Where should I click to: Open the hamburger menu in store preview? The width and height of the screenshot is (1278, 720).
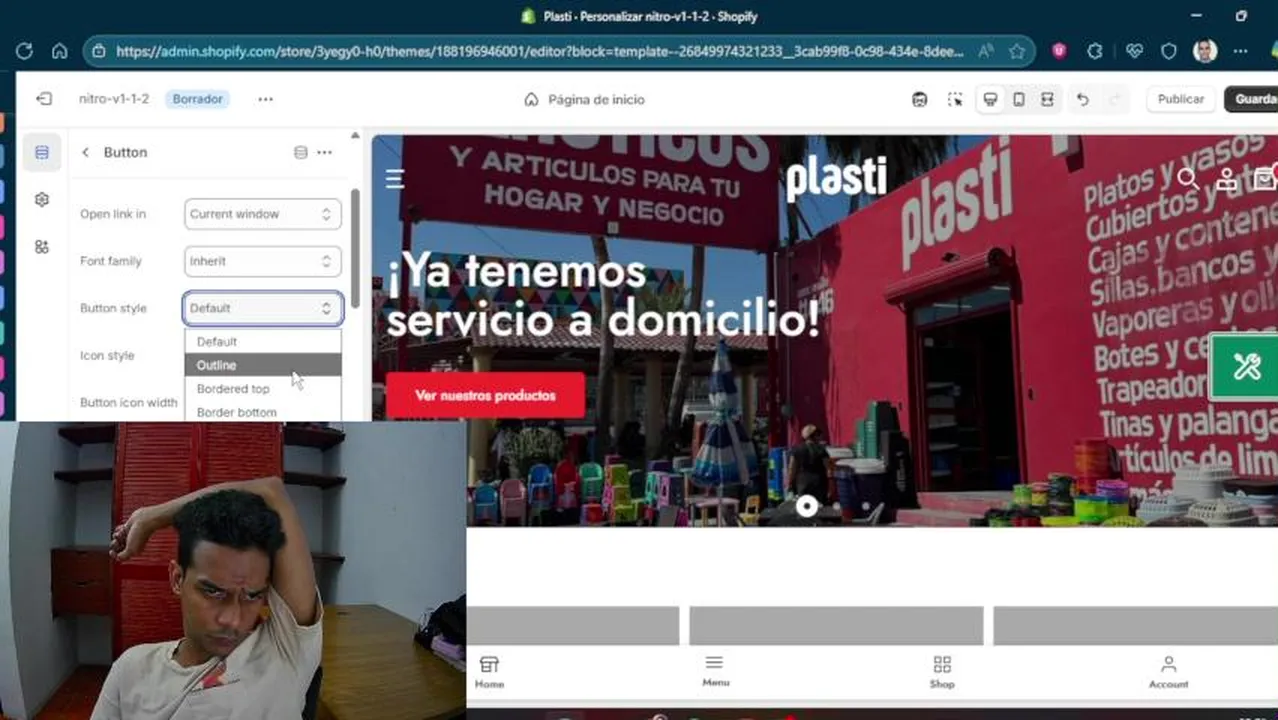(395, 178)
